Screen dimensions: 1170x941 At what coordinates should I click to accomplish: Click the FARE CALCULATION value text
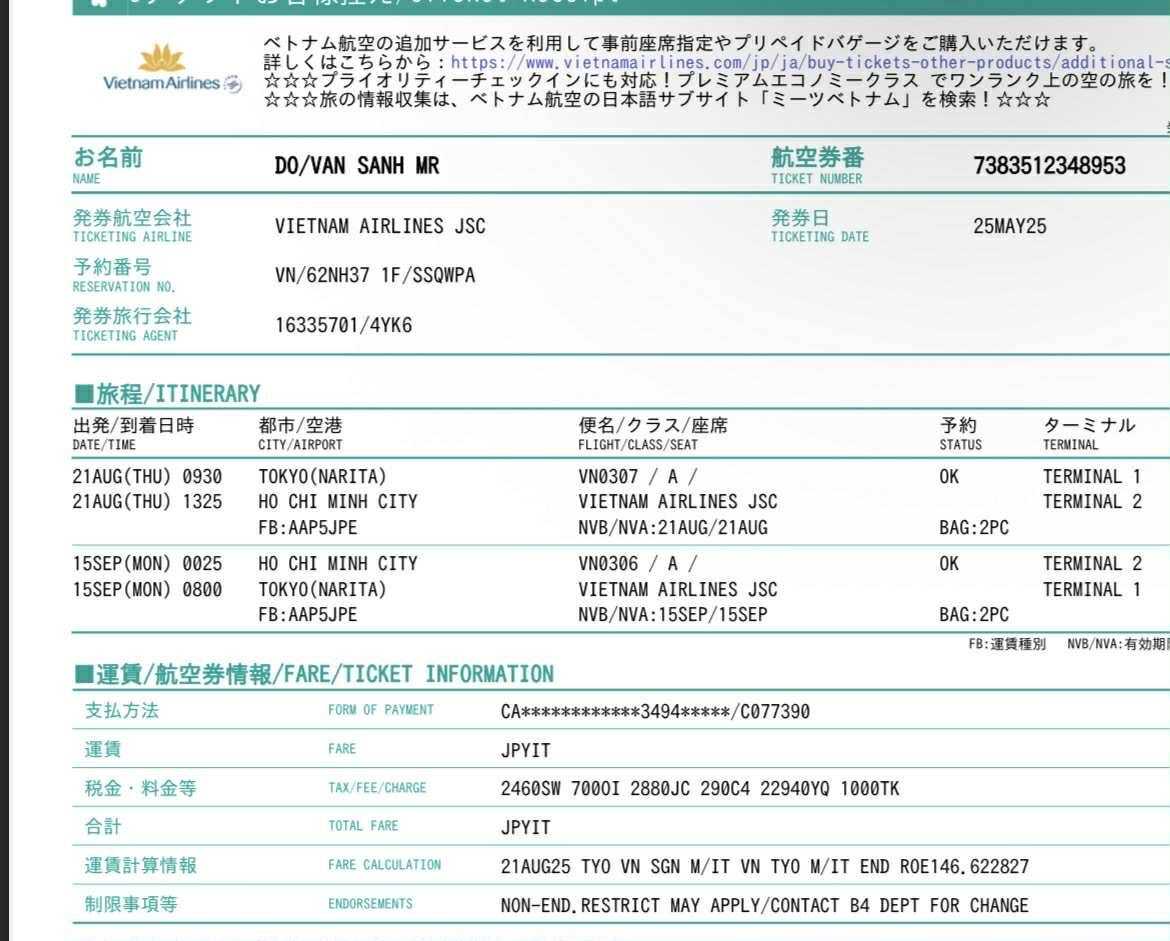pos(764,866)
